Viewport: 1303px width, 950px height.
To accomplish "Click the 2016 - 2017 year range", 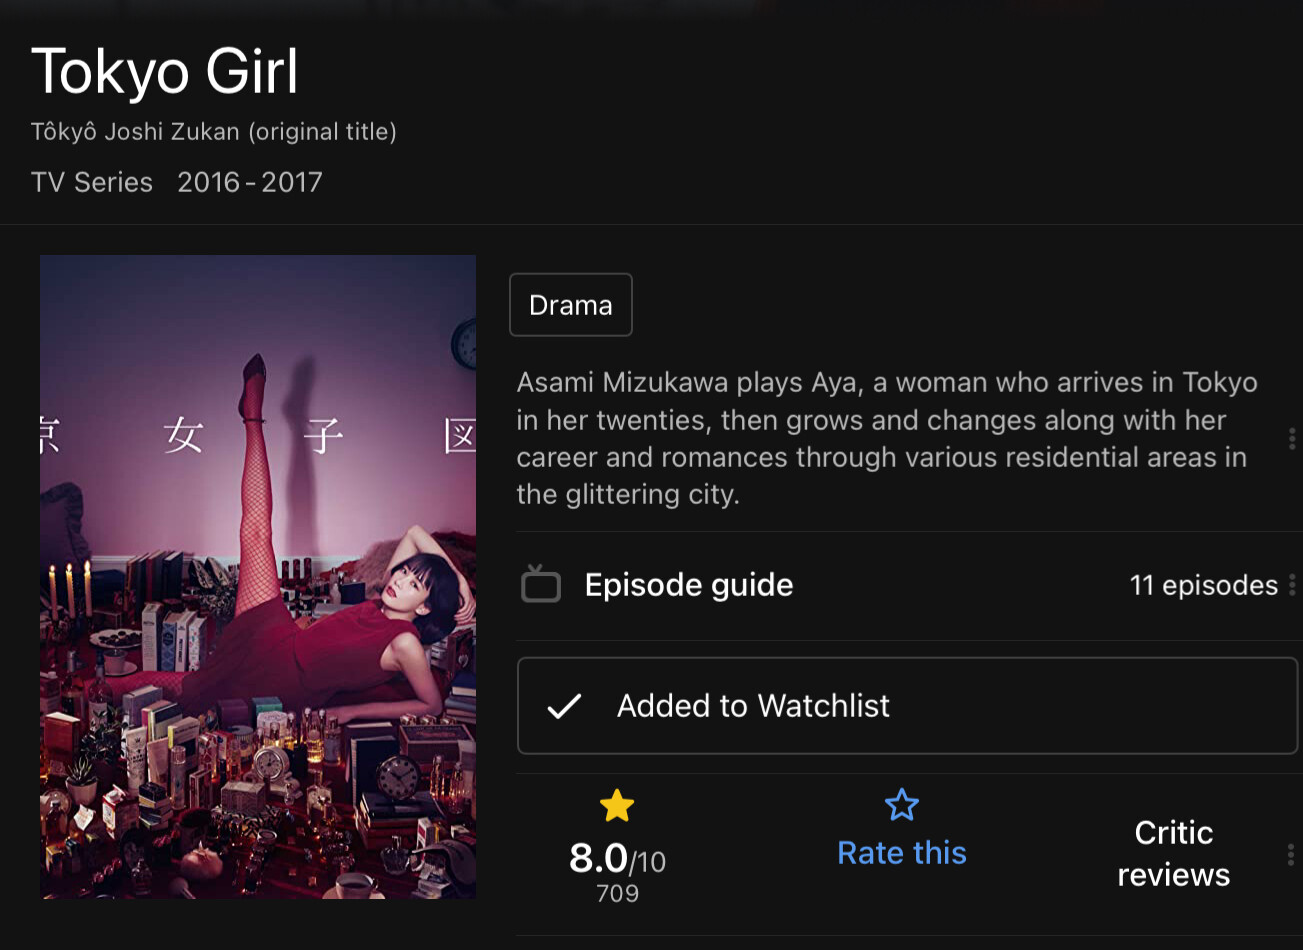I will click(250, 182).
